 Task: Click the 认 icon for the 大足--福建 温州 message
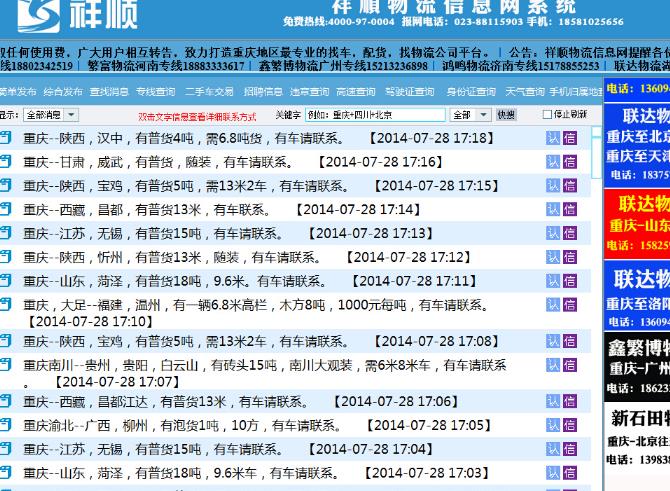pyautogui.click(x=552, y=305)
